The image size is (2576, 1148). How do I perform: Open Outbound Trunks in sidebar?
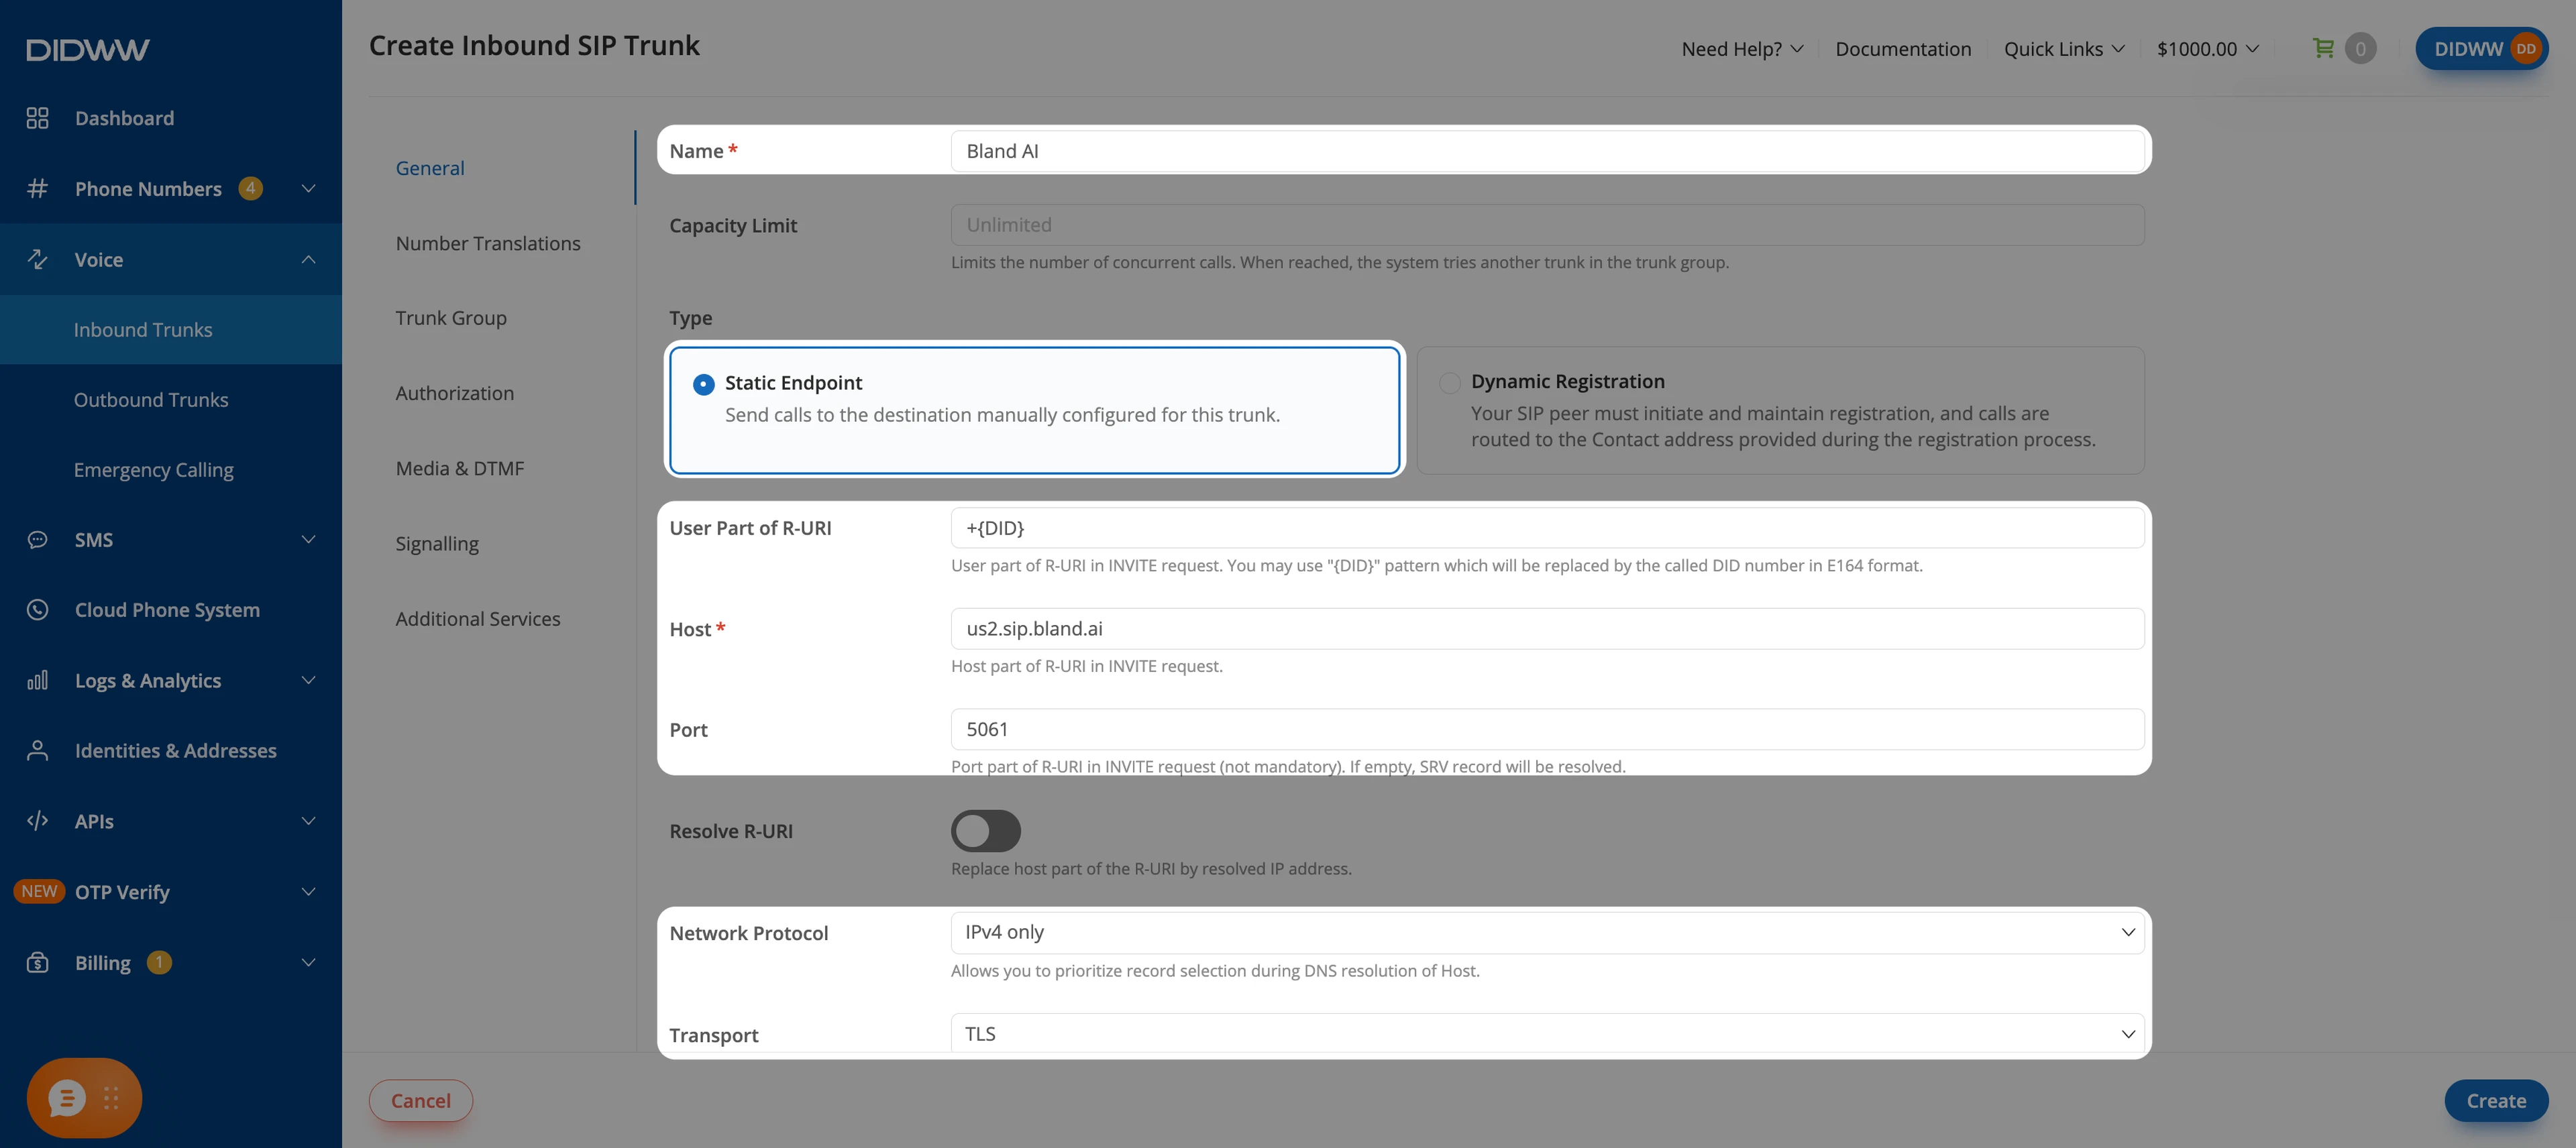pyautogui.click(x=151, y=399)
